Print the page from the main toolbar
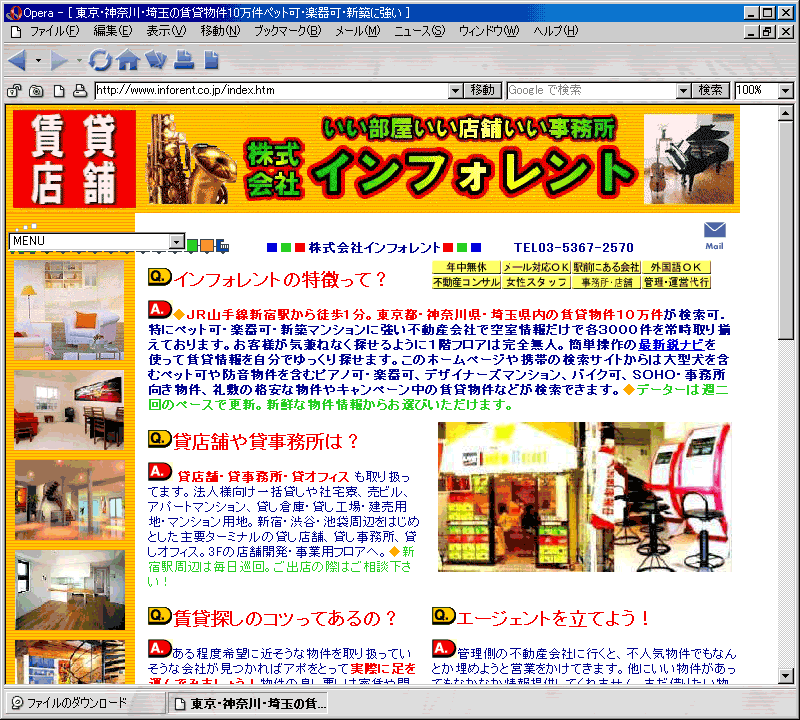The width and height of the screenshot is (800, 720). (184, 60)
